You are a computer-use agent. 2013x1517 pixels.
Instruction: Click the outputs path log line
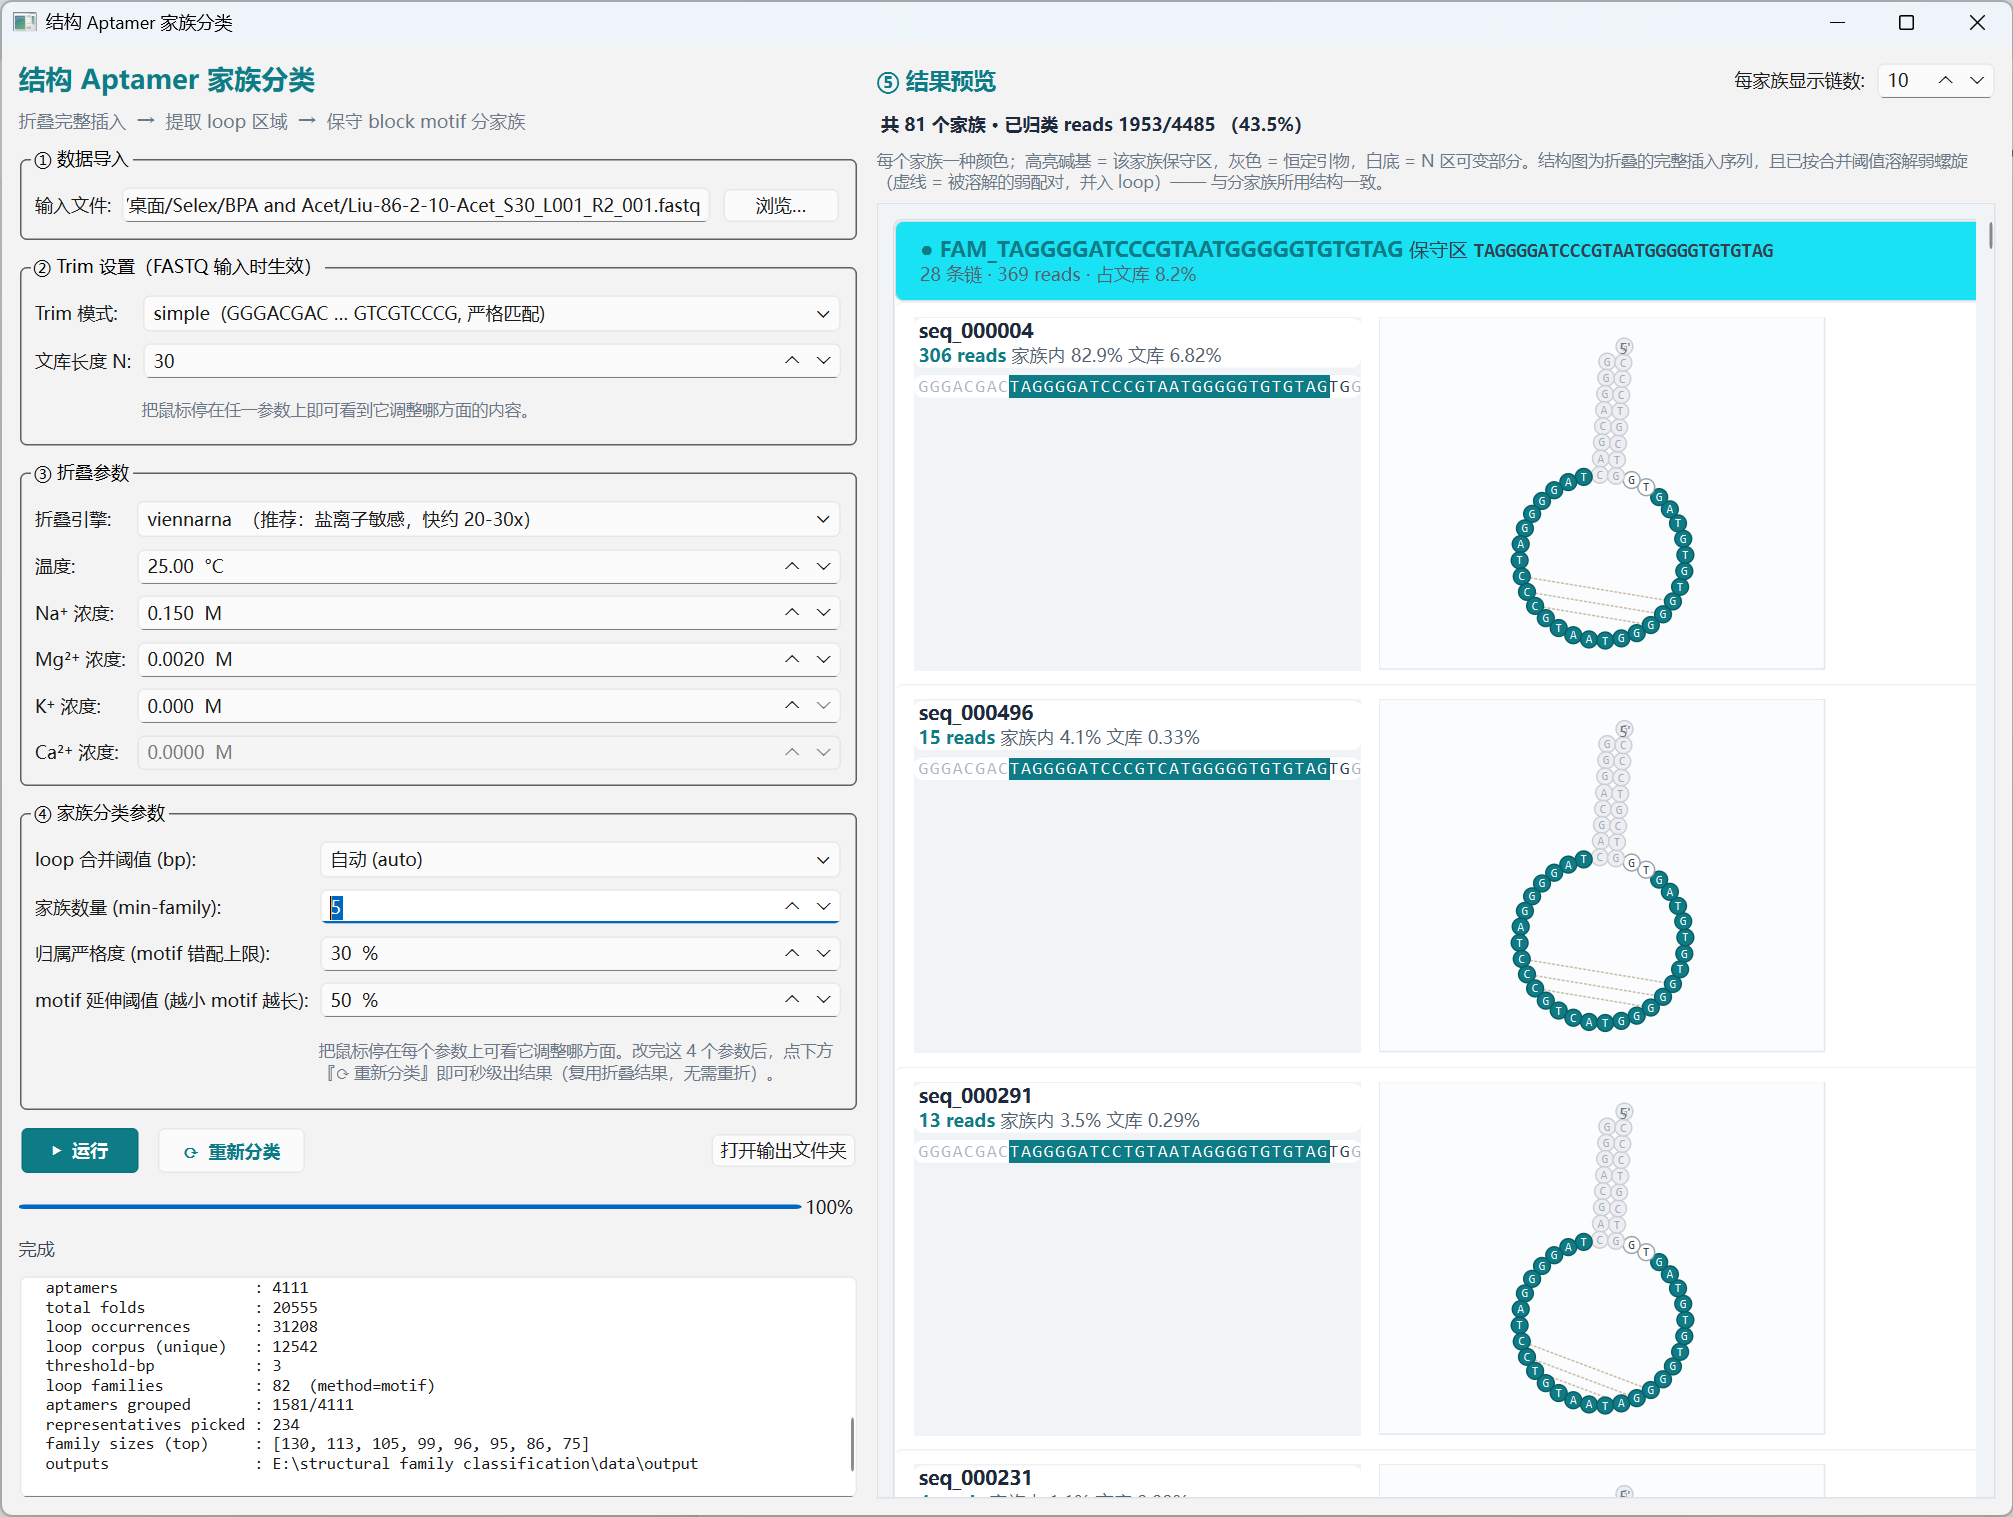pyautogui.click(x=371, y=1464)
